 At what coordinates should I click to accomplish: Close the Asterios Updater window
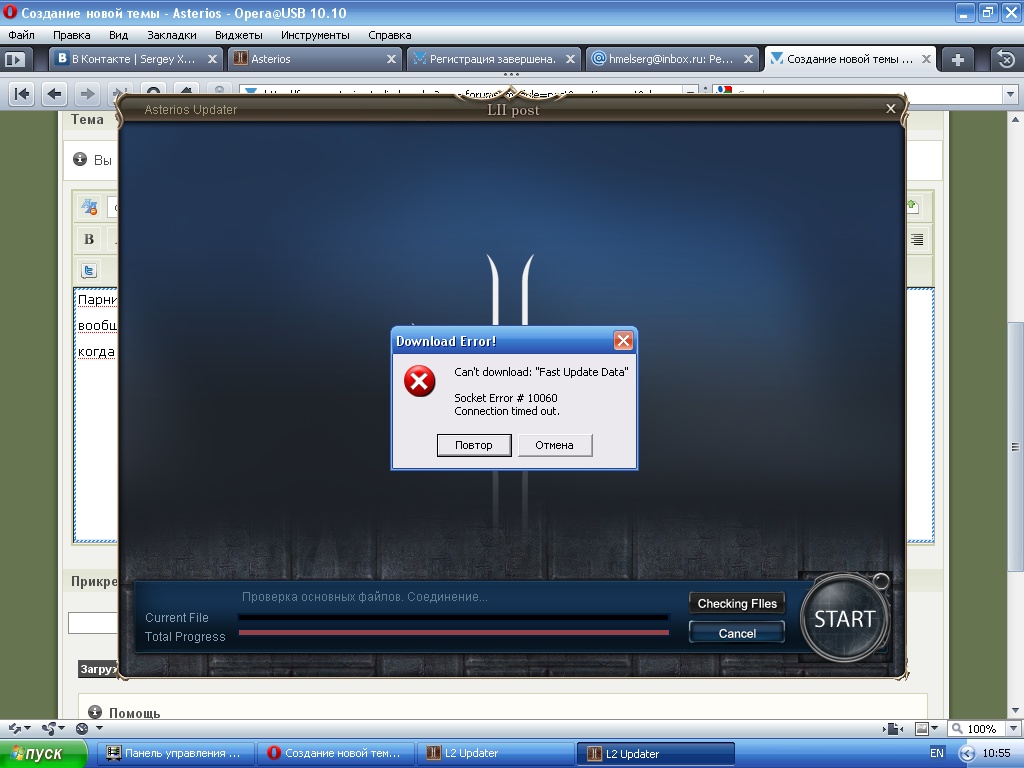point(890,108)
